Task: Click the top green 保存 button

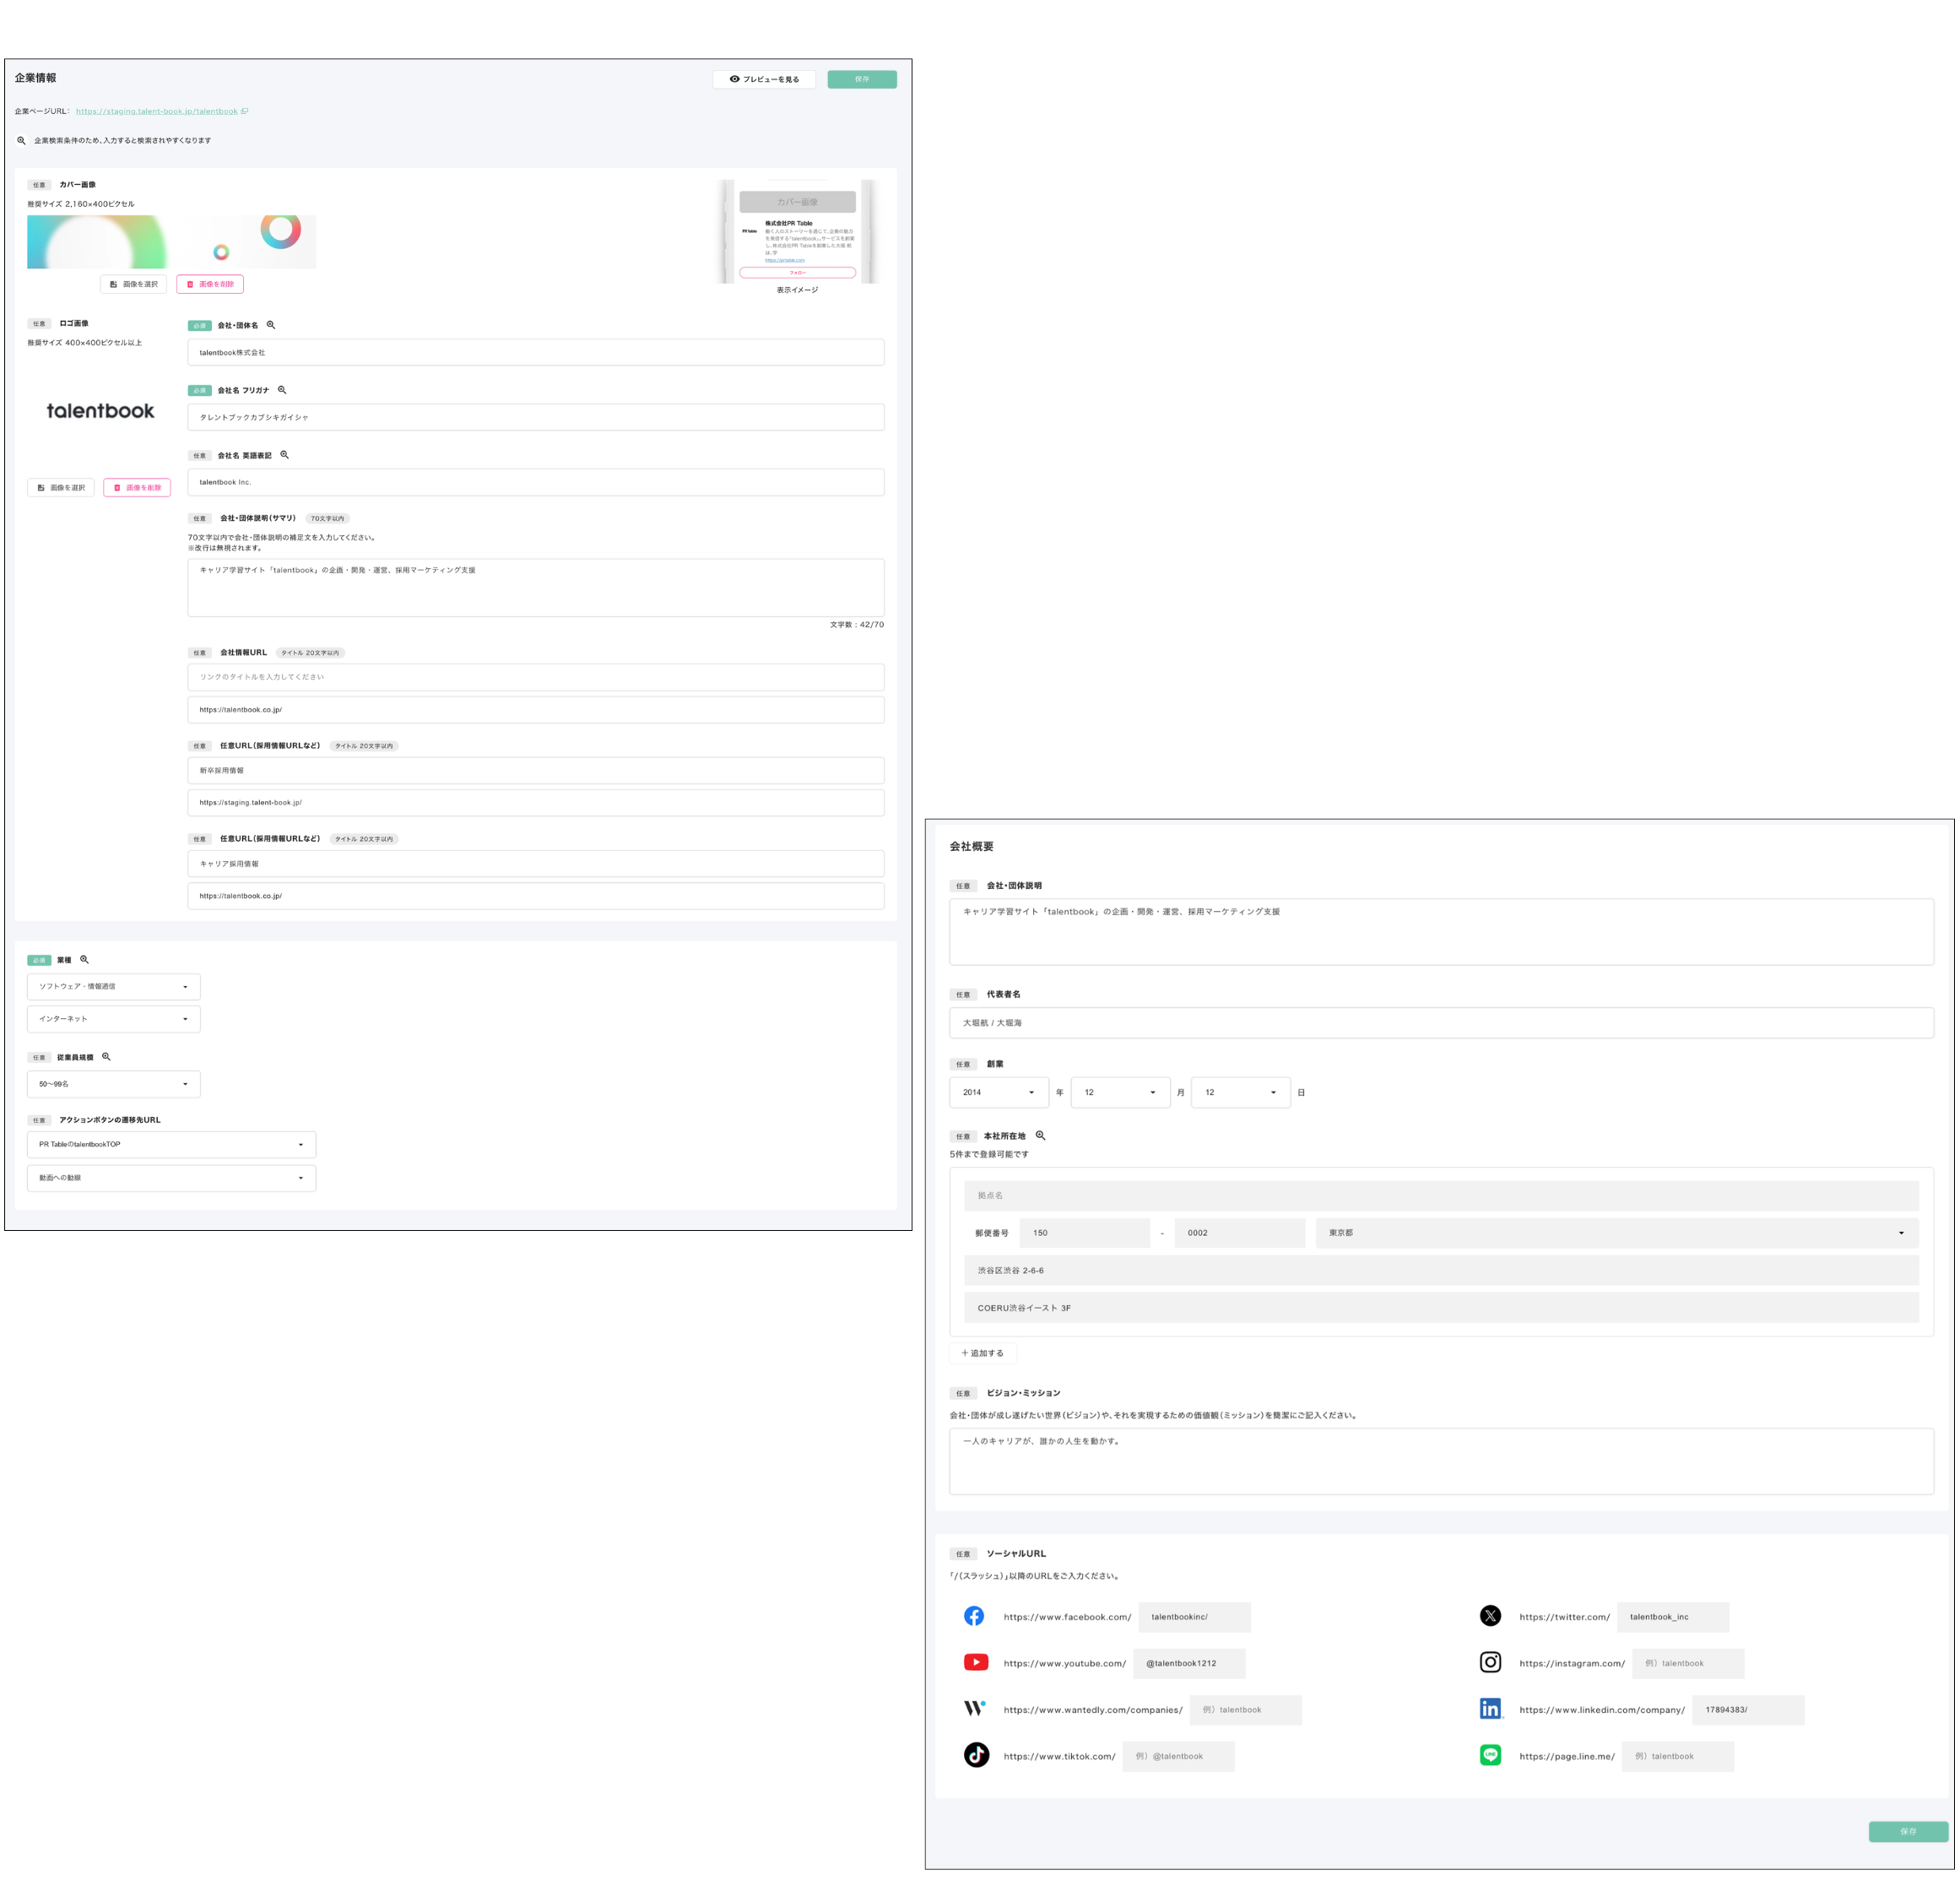Action: coord(862,79)
